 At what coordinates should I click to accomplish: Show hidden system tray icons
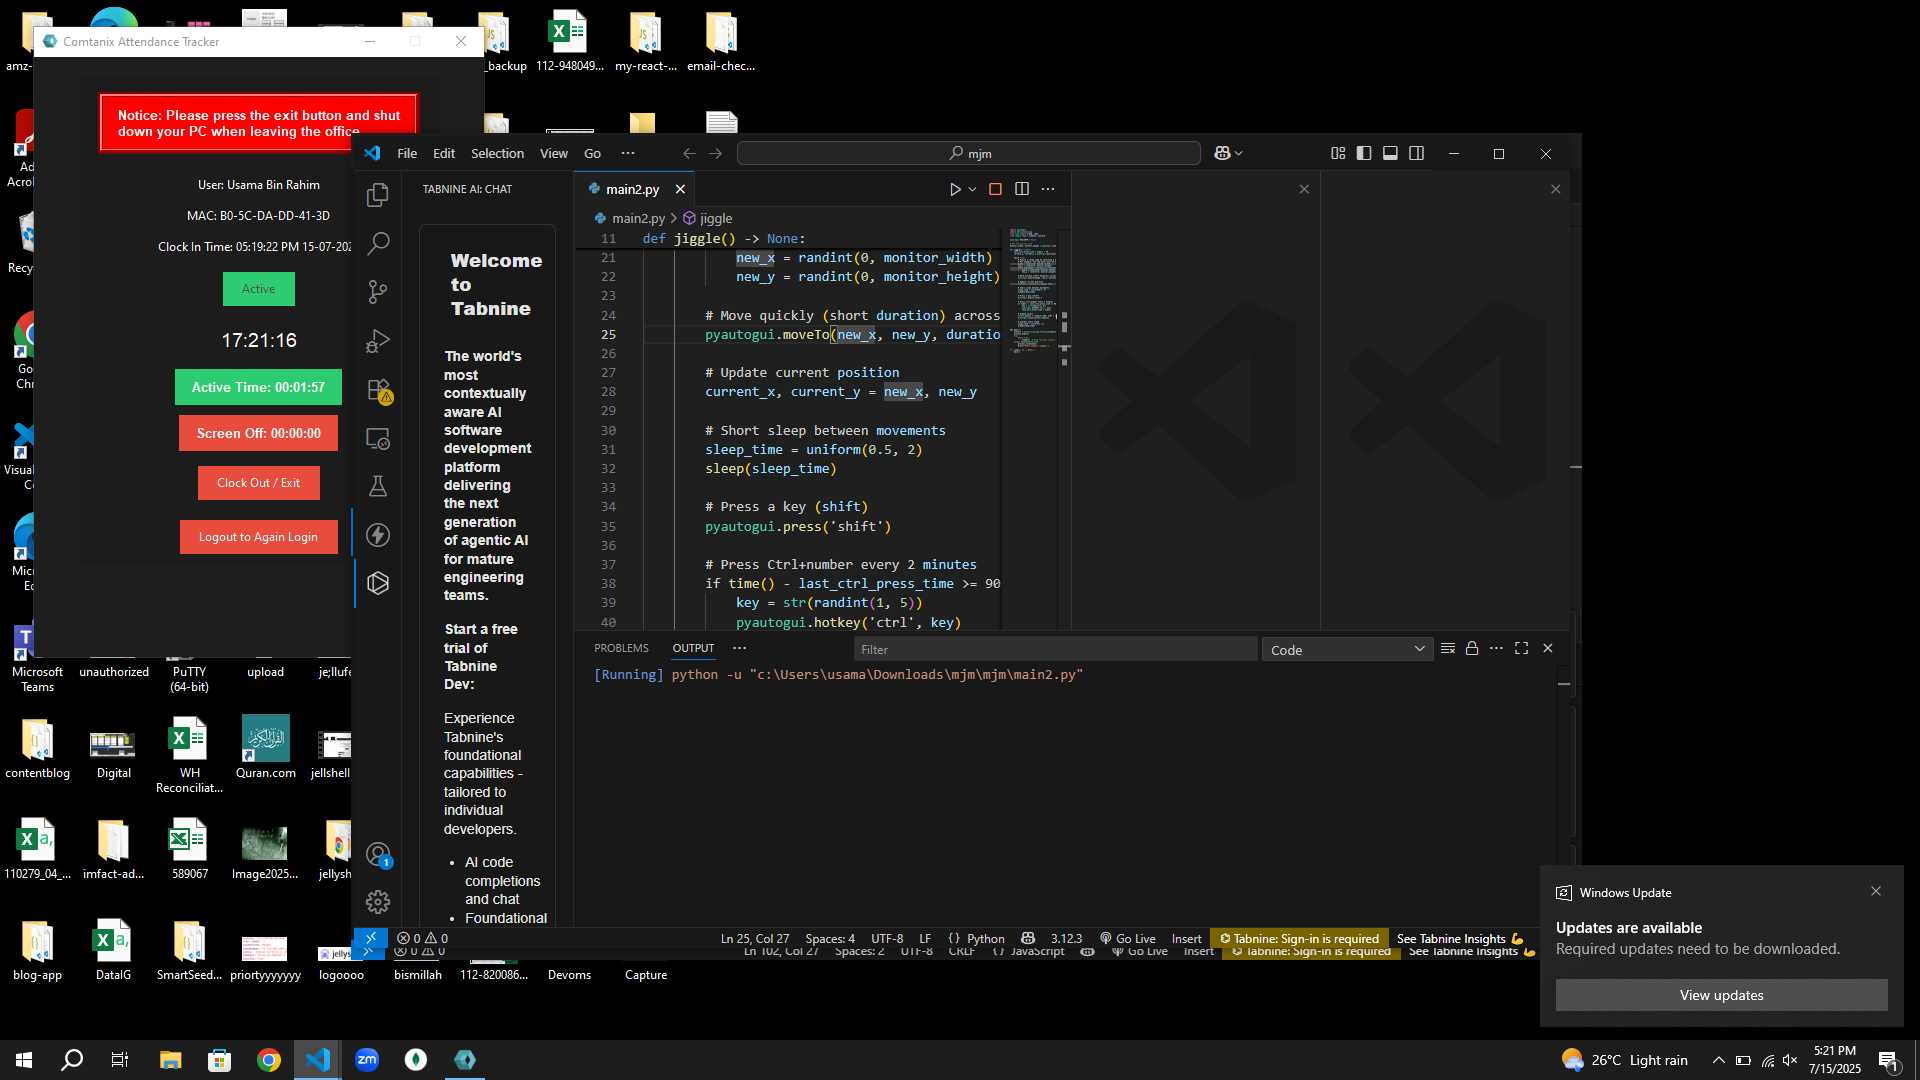click(x=1718, y=1060)
